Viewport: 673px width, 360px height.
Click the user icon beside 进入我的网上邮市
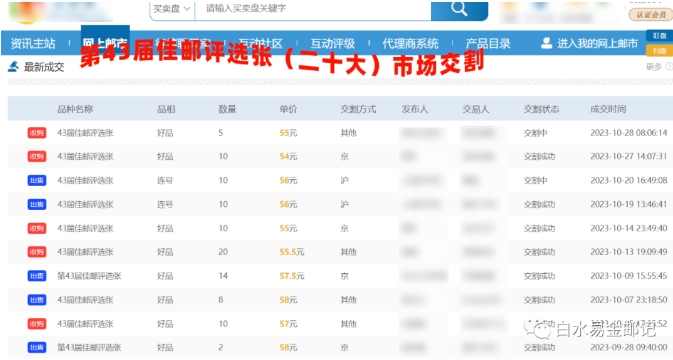pos(546,43)
